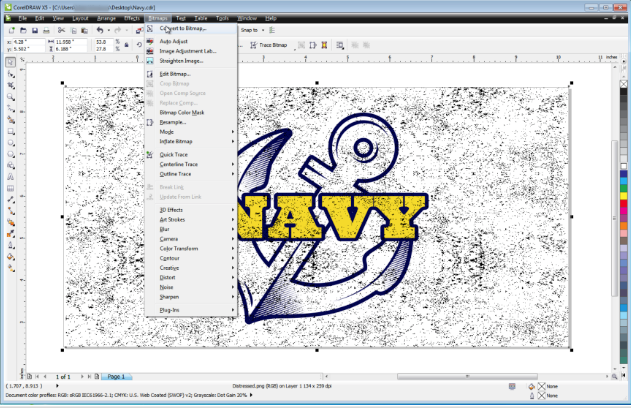Click the Paste icon
Screen dimensions: 631x408
pos(85,30)
